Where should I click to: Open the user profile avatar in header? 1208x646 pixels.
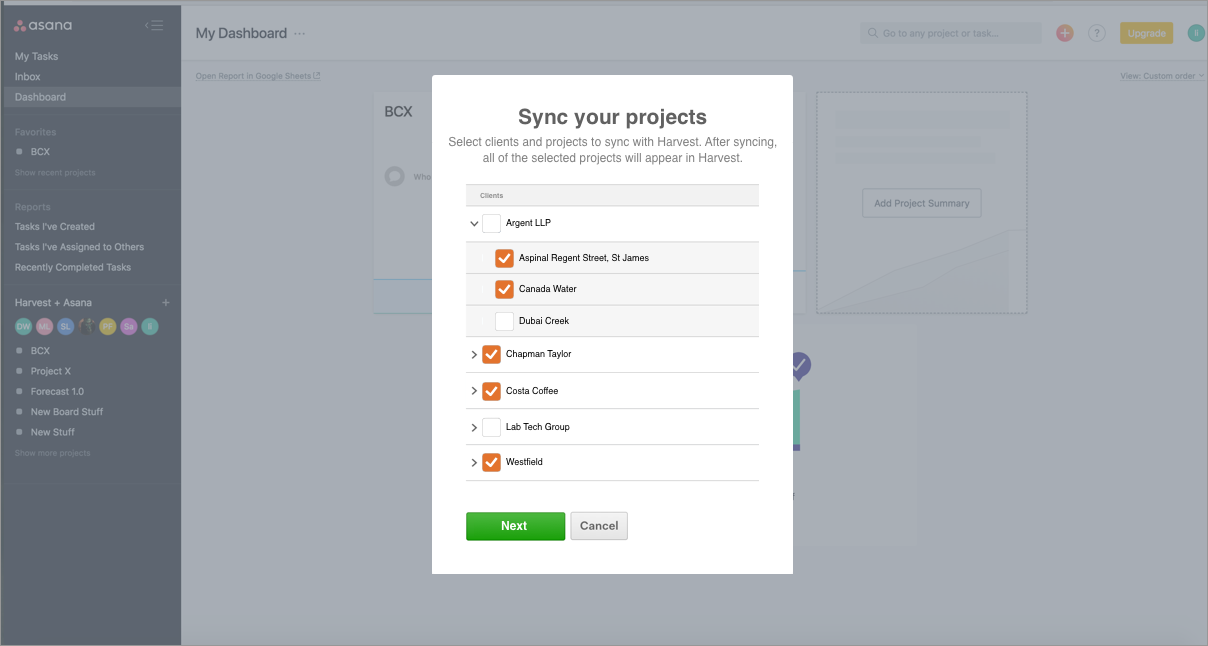[x=1196, y=33]
